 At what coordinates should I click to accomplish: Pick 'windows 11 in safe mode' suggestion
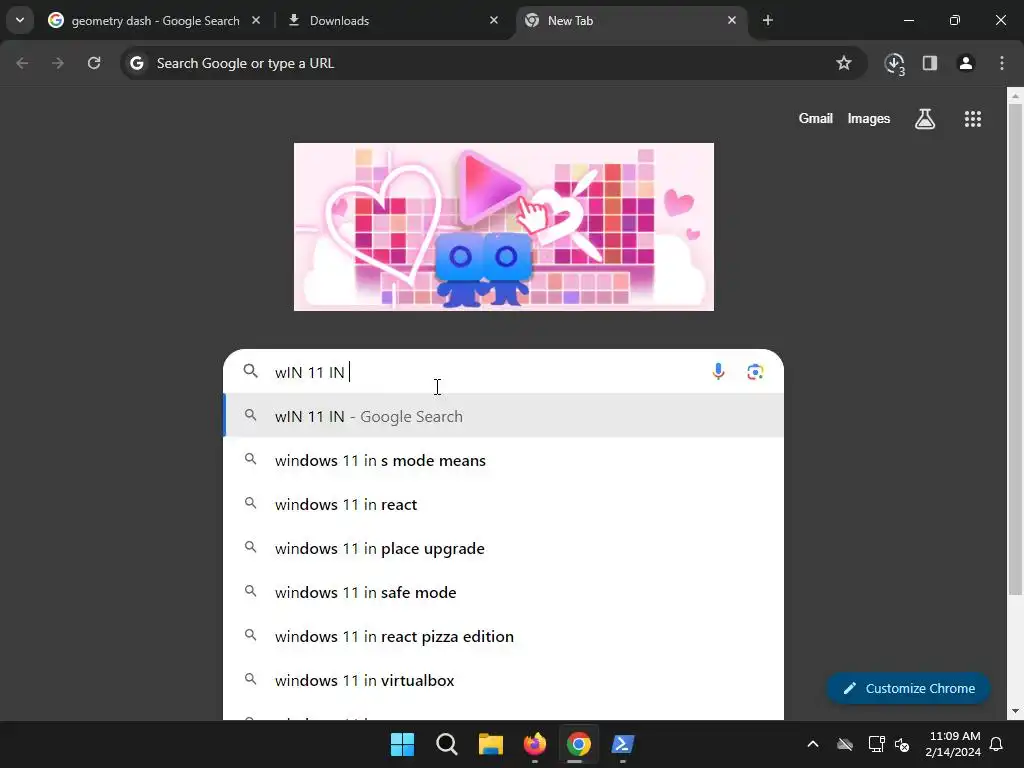pos(504,592)
